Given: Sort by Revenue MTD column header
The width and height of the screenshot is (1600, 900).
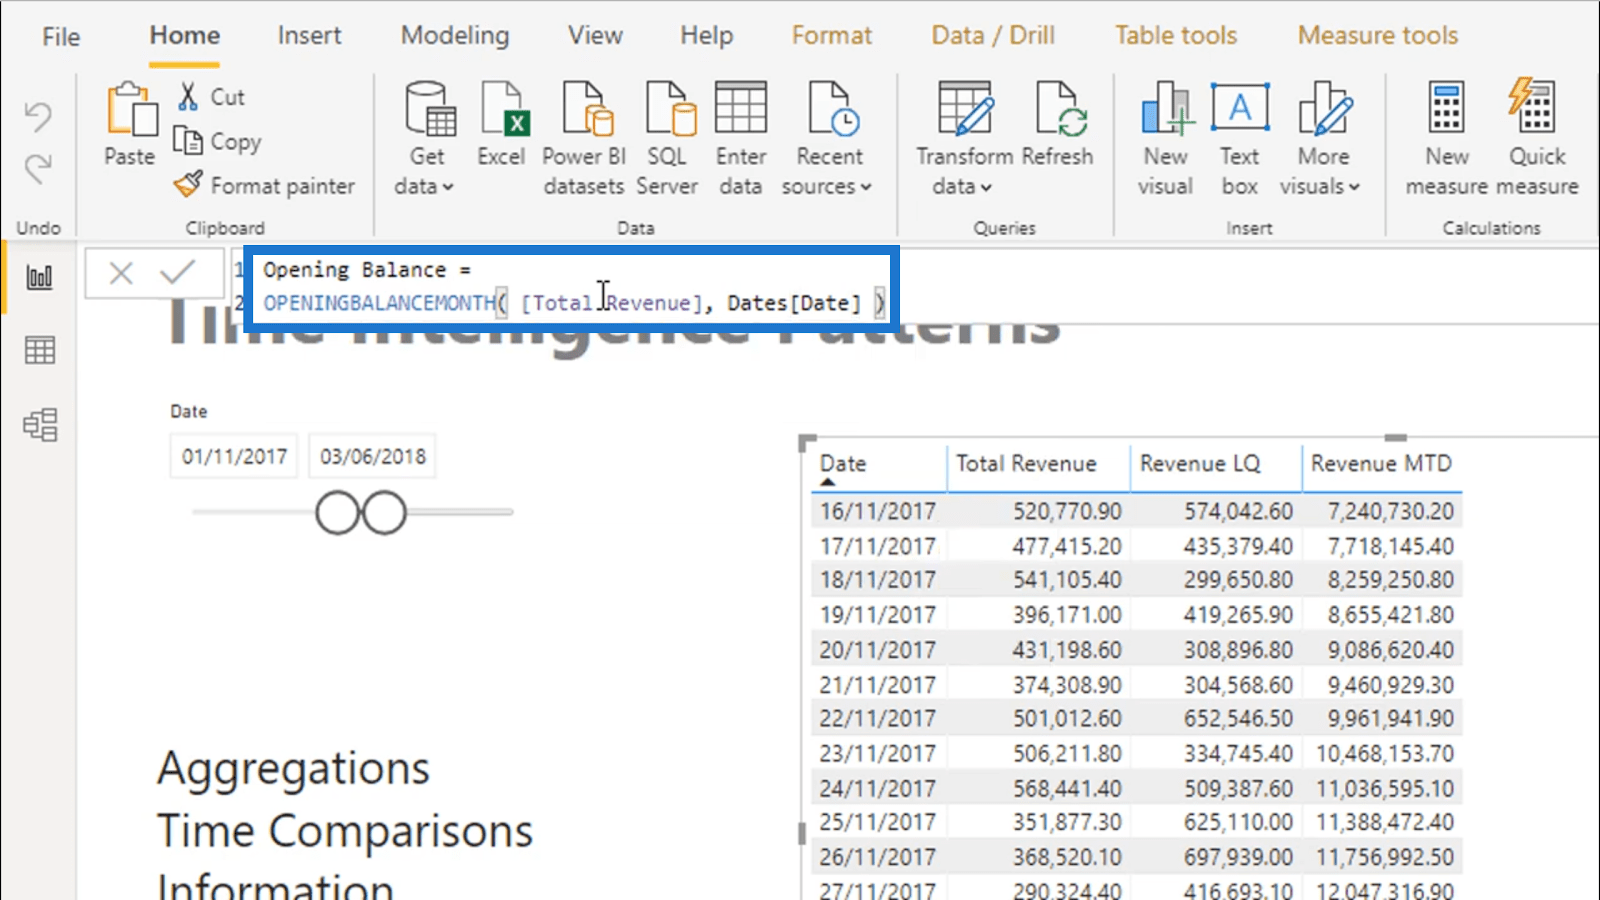Looking at the screenshot, I should pyautogui.click(x=1381, y=463).
